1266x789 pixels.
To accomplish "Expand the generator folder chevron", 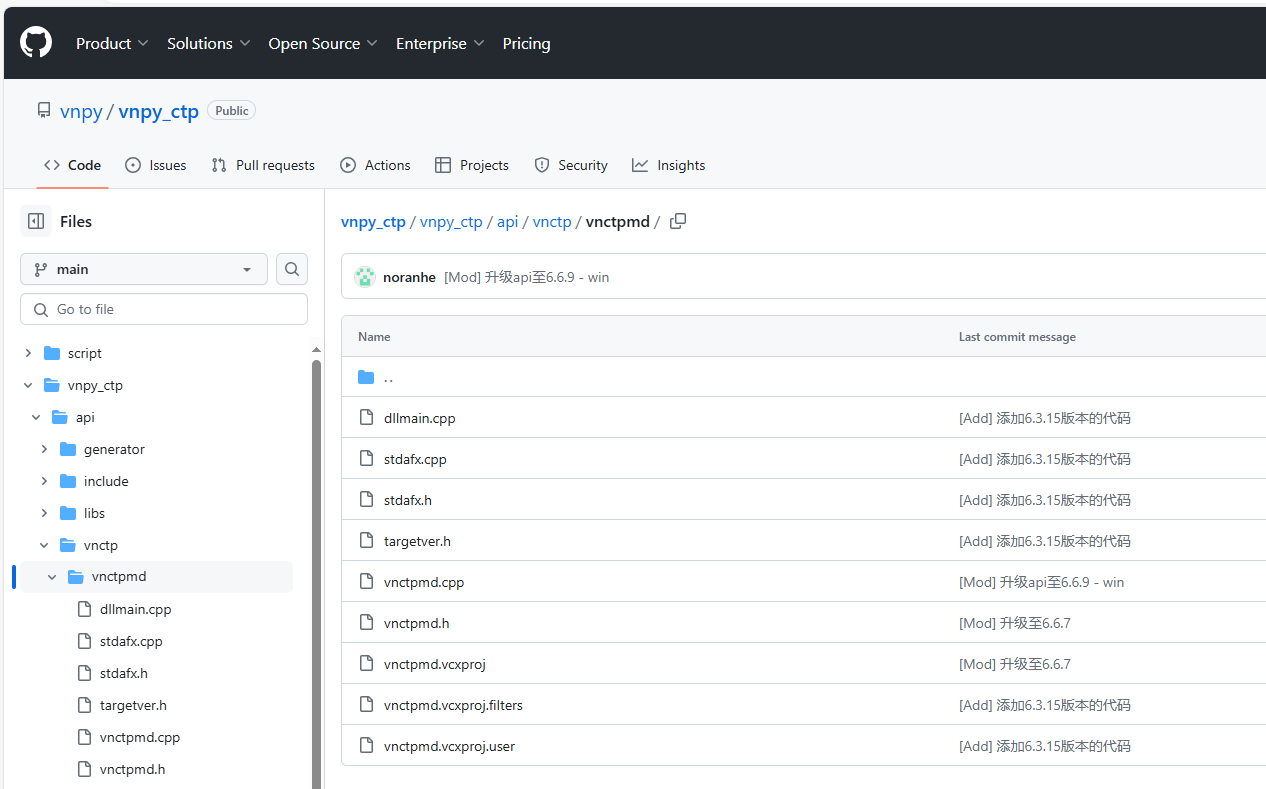I will click(44, 449).
